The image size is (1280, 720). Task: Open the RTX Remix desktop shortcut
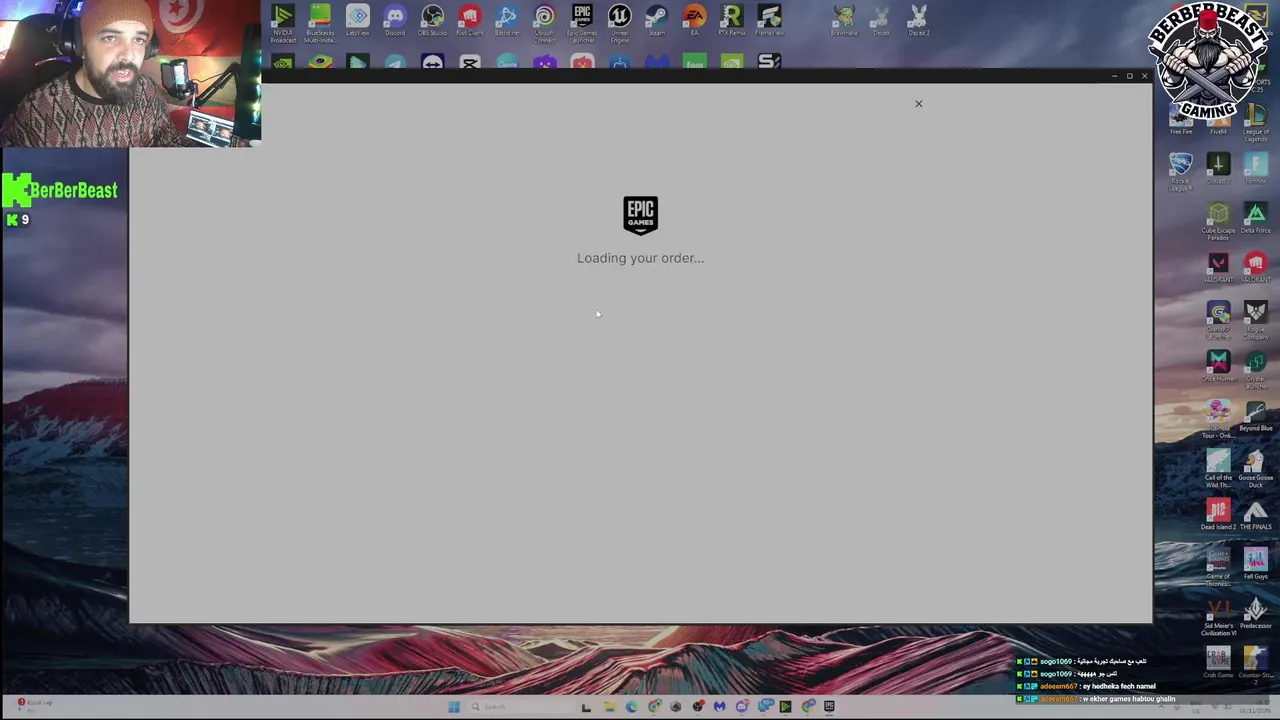click(x=732, y=20)
